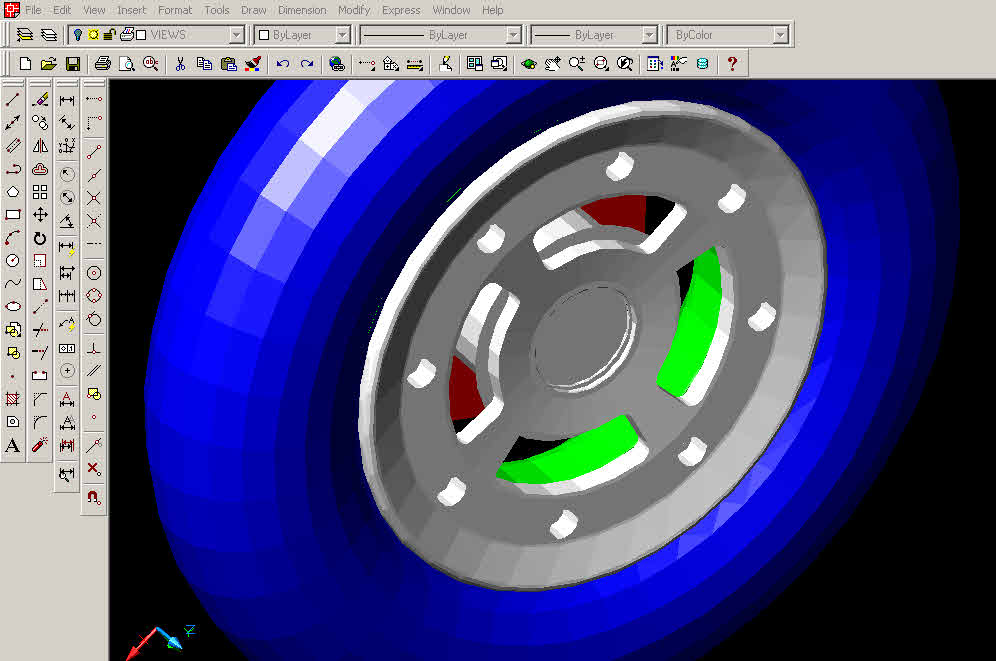Undo the last action
This screenshot has height=661, width=996.
(283, 63)
